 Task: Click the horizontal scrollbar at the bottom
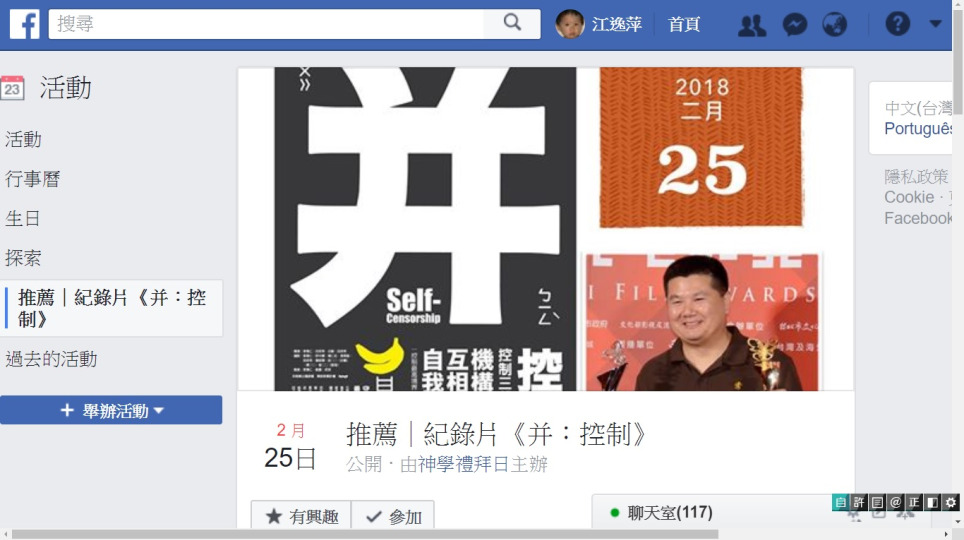coord(365,534)
